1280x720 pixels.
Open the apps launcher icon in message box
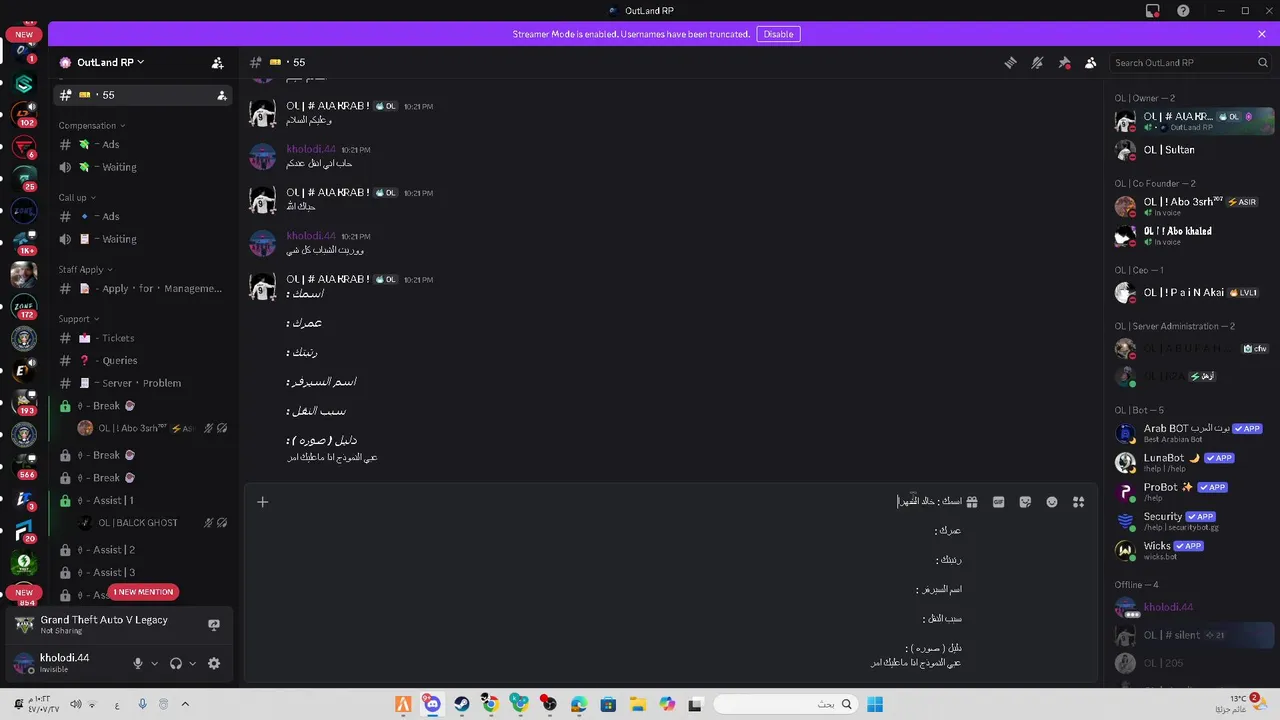point(1079,502)
